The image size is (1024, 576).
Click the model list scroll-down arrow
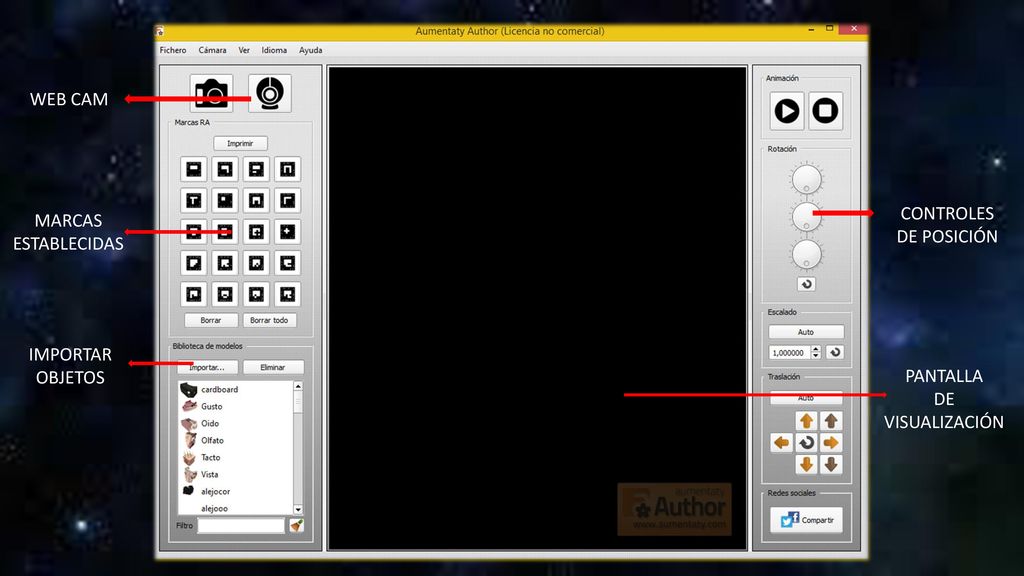point(298,509)
